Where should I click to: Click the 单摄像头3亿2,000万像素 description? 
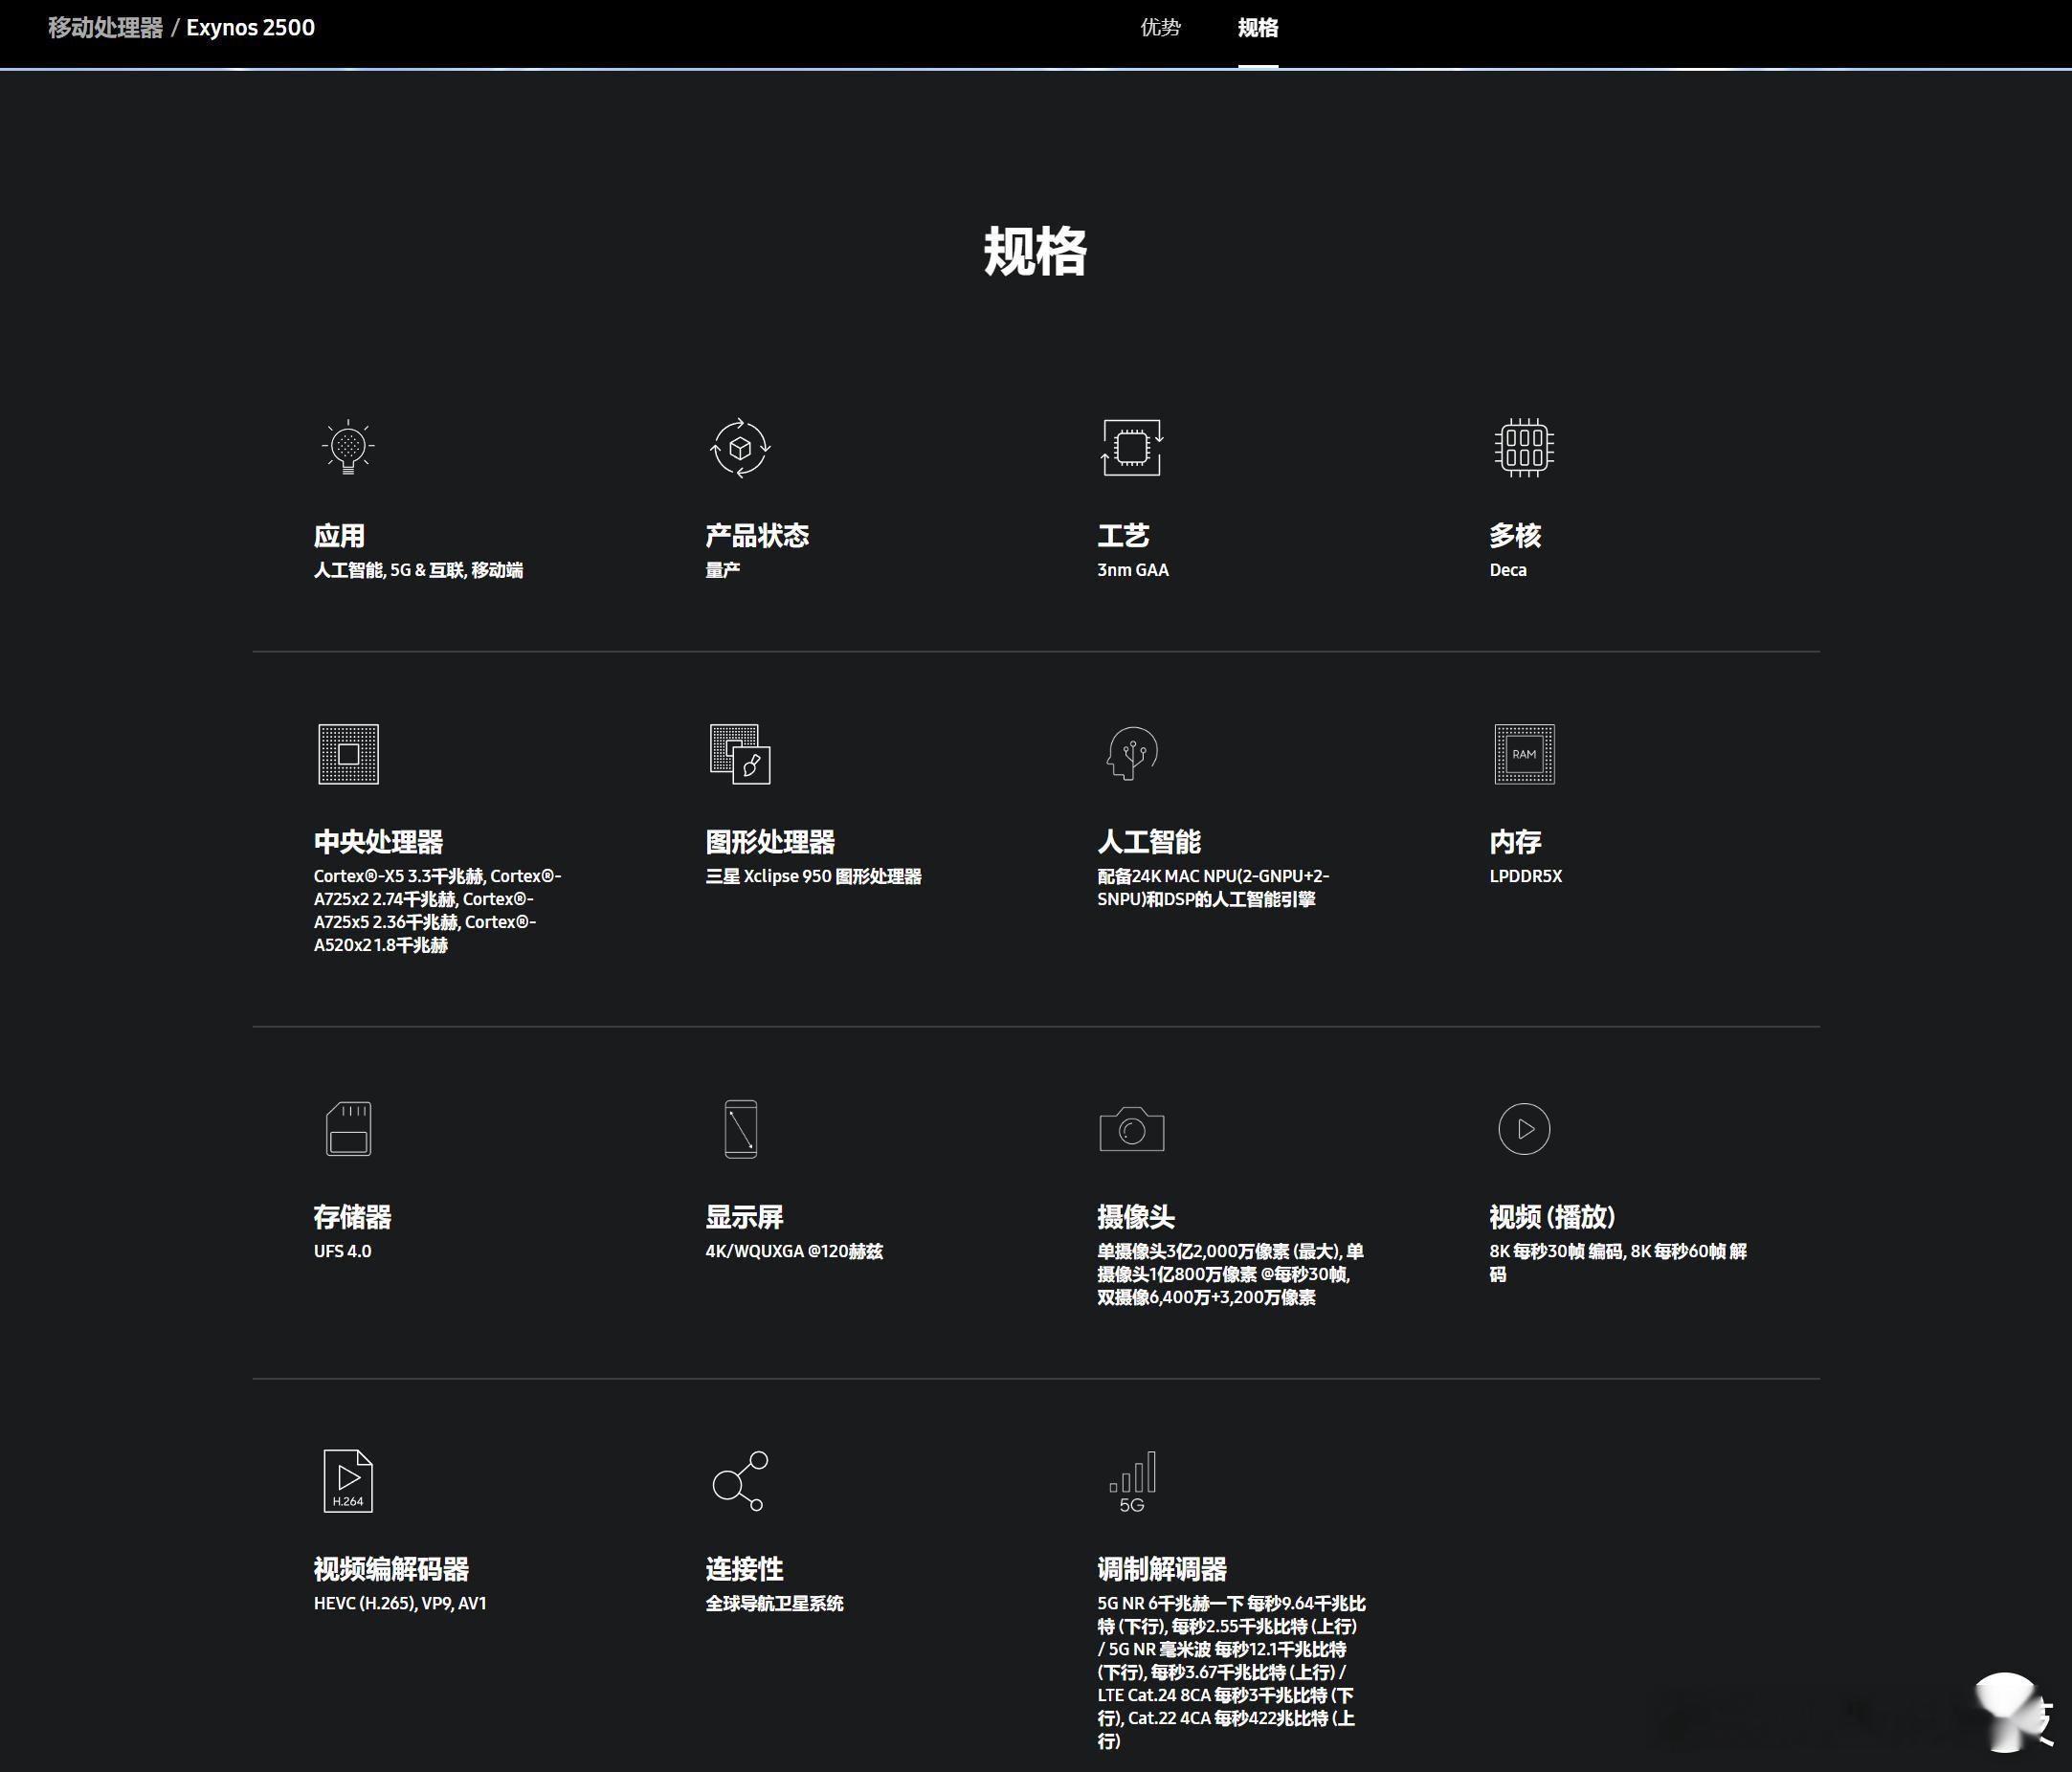1230,1274
